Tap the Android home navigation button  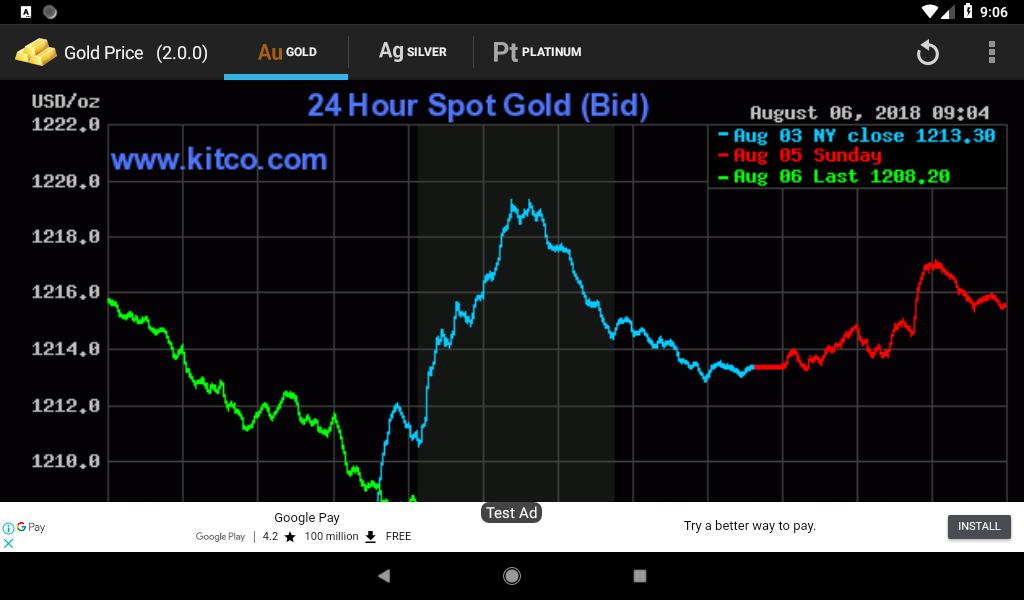point(512,575)
